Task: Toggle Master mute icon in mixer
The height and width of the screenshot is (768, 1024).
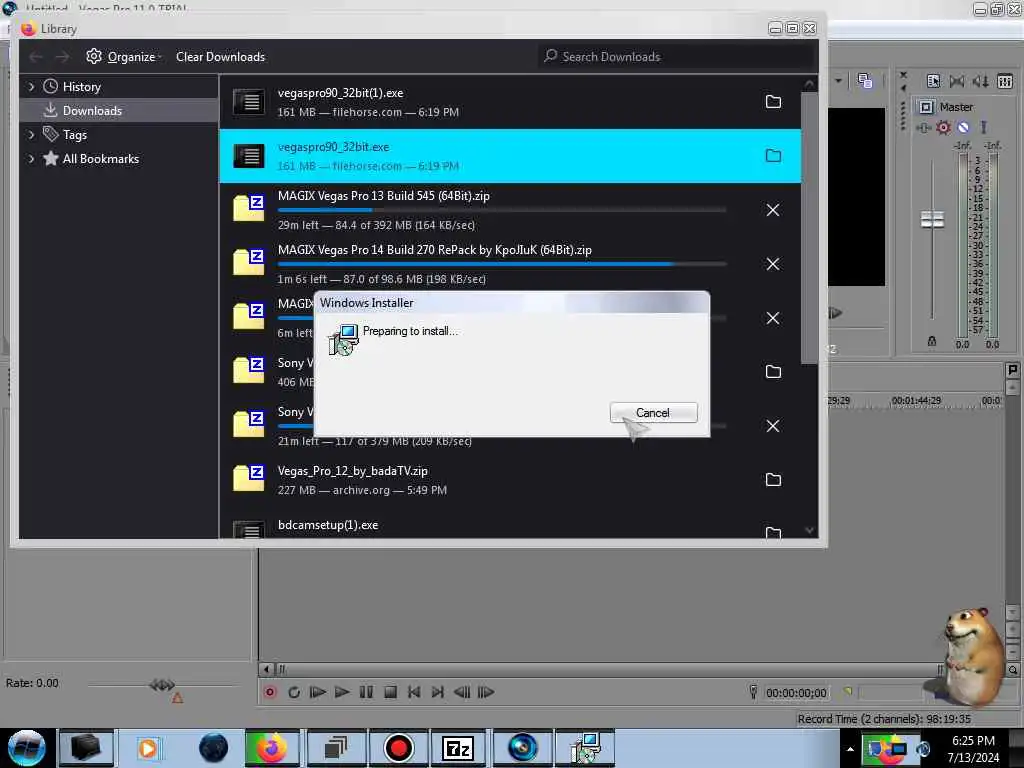Action: tap(963, 127)
